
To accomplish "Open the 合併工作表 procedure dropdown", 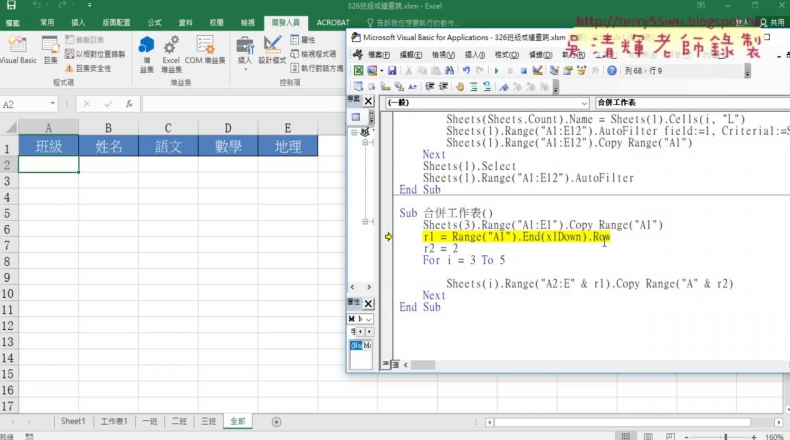I will pos(691,102).
